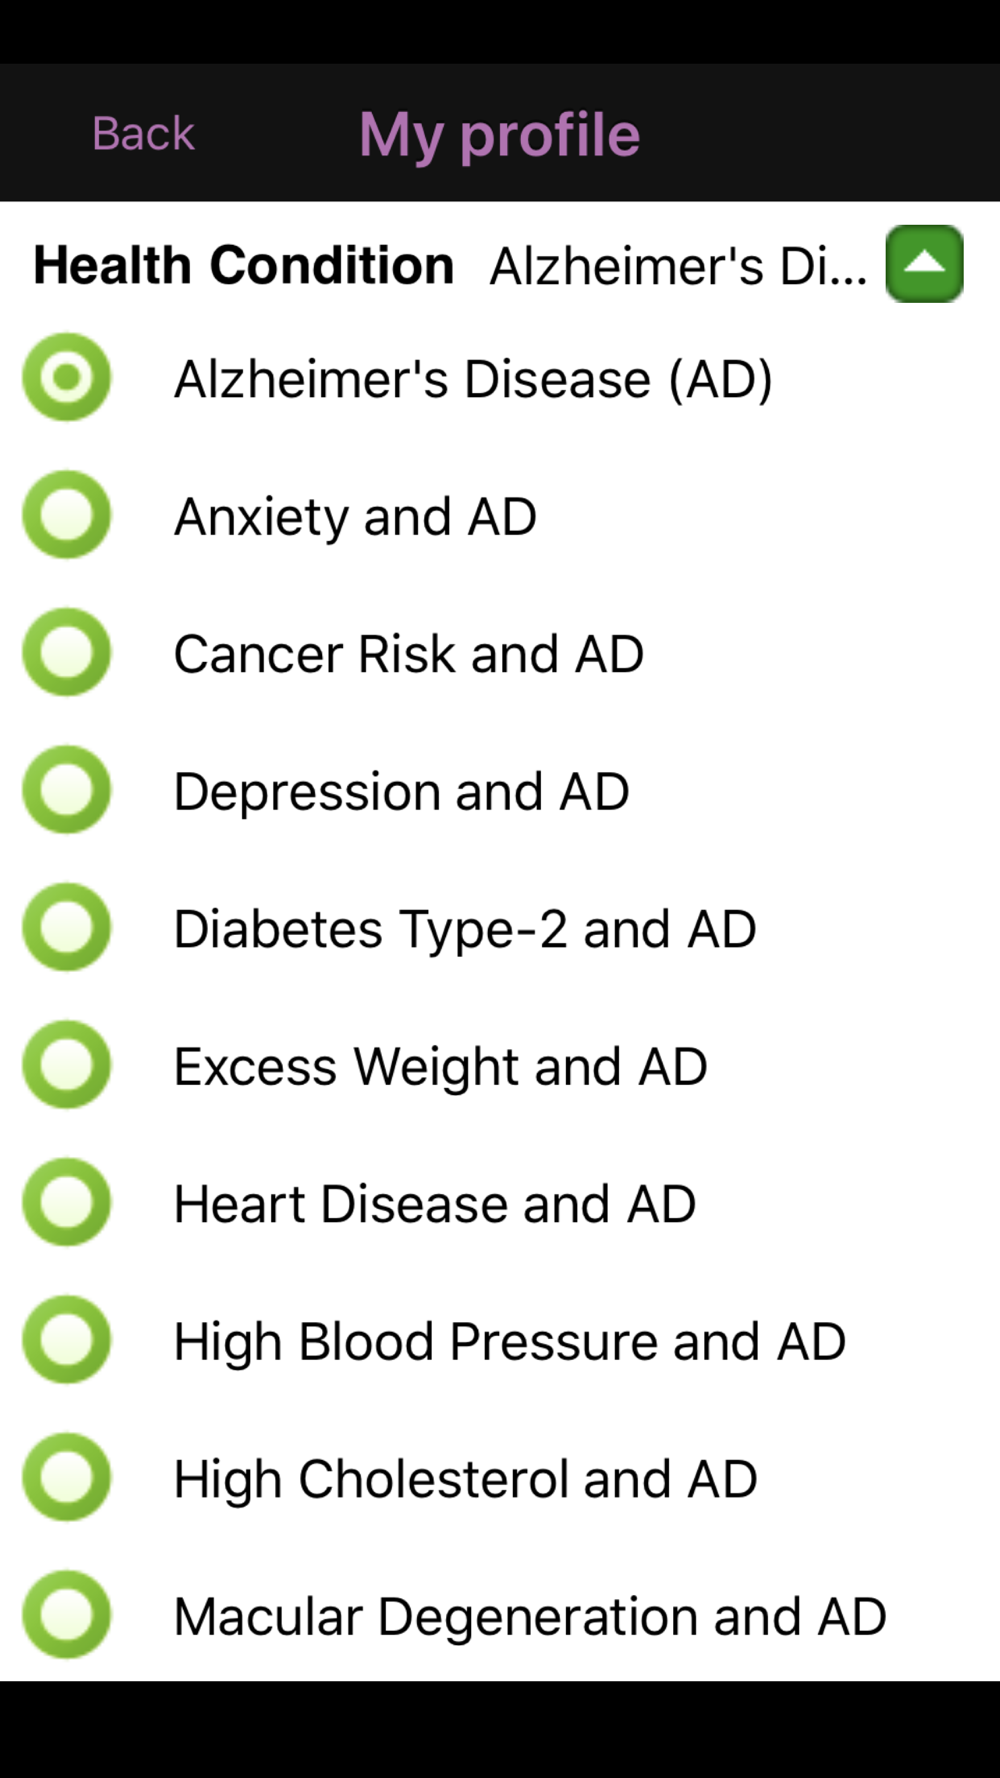Click the Health Condition selected value text
Viewport: 1000px width, 1778px height.
tap(678, 266)
